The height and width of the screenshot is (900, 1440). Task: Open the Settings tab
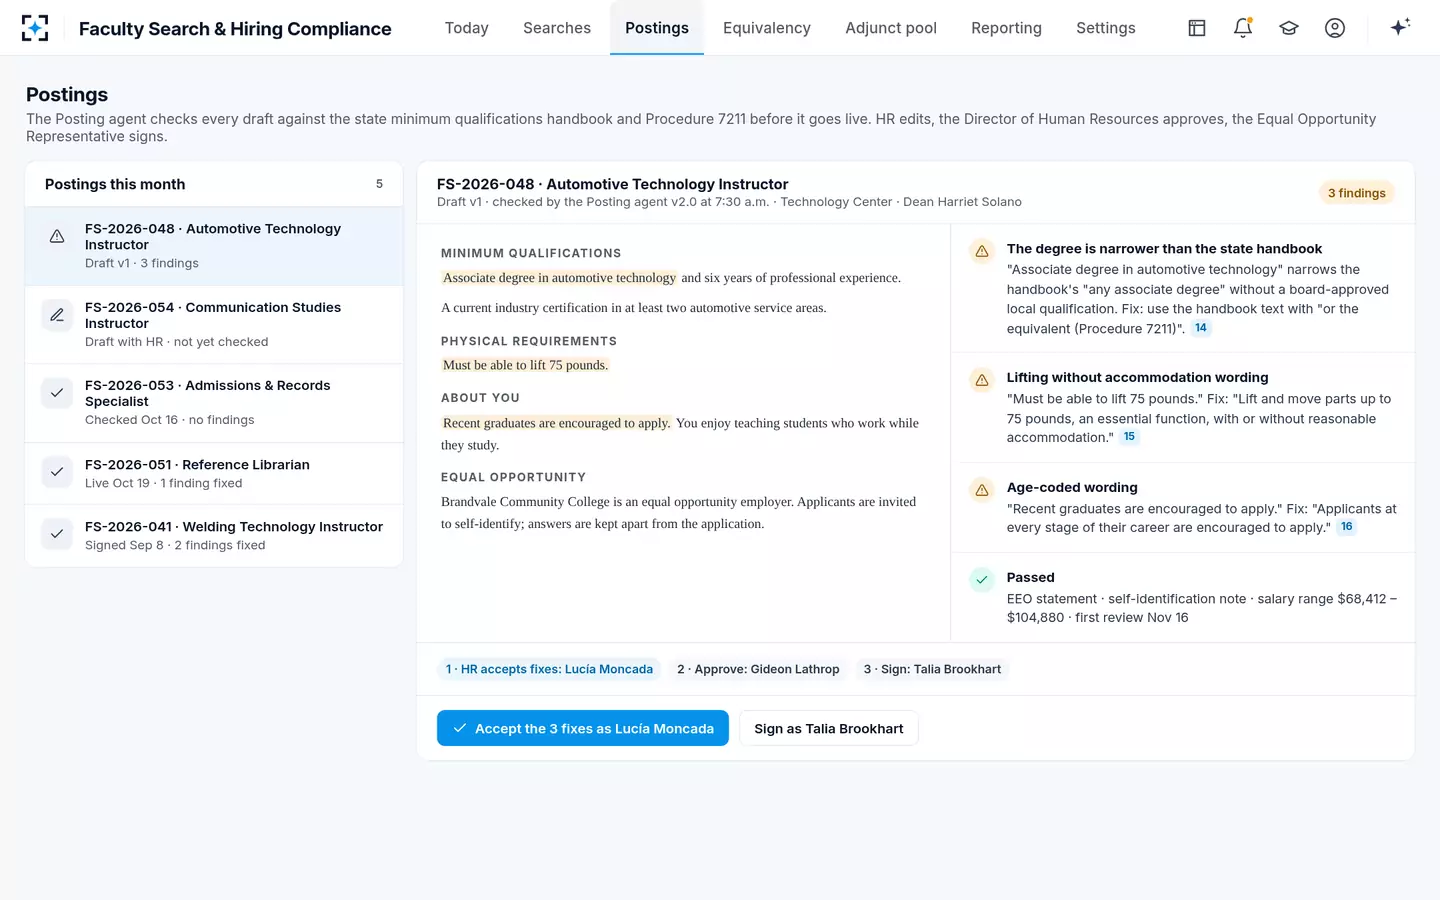(1106, 28)
